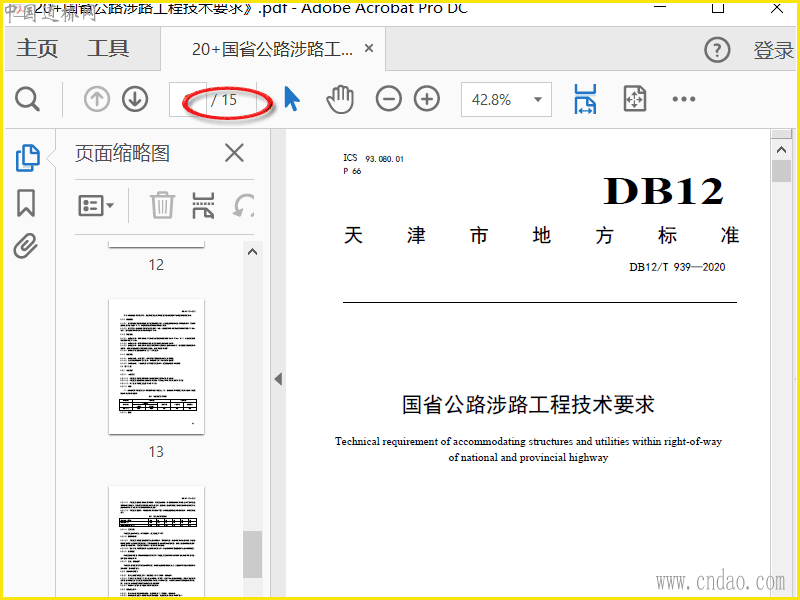800x600 pixels.
Task: Click the thumbnail panel scroll up arrow
Action: [x=252, y=252]
